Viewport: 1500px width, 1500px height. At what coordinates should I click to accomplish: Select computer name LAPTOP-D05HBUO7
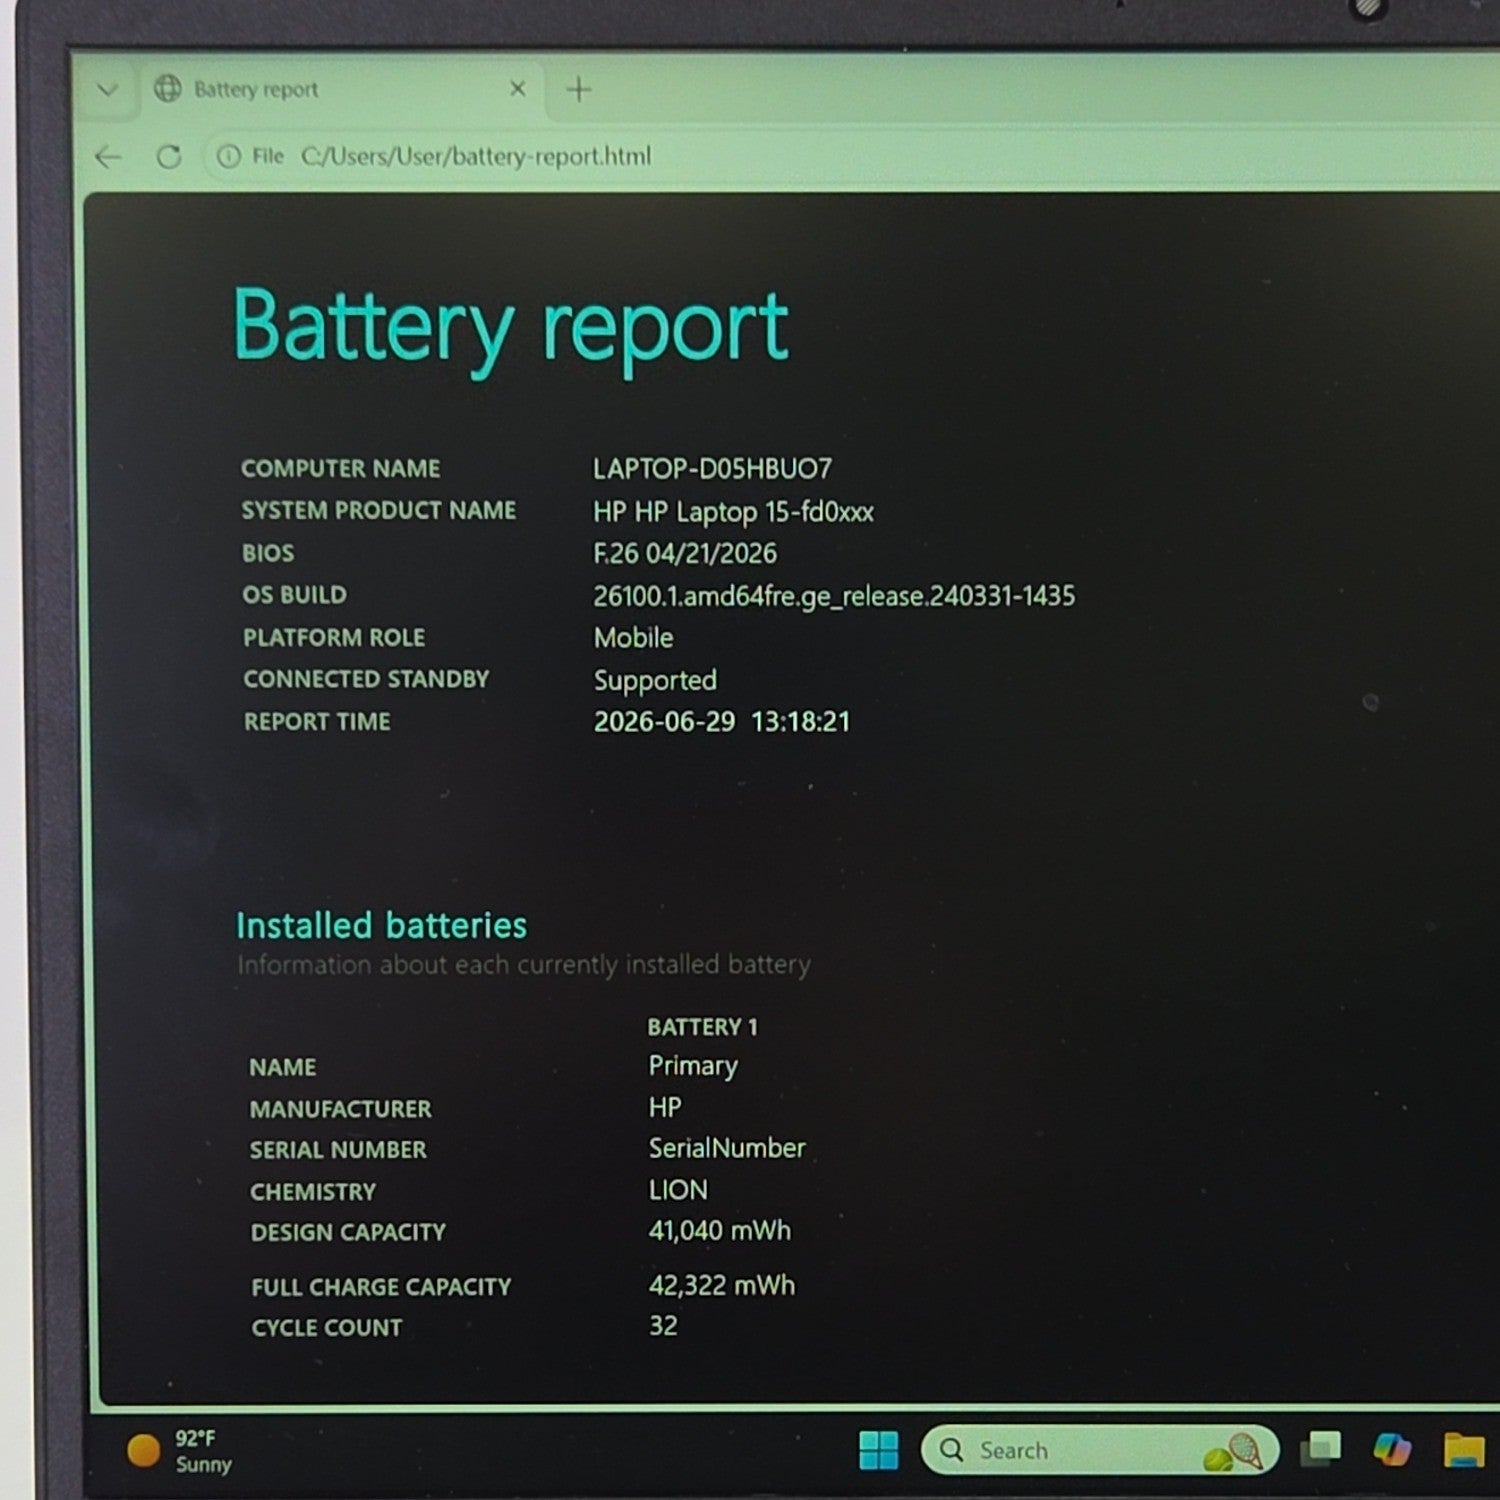point(712,468)
